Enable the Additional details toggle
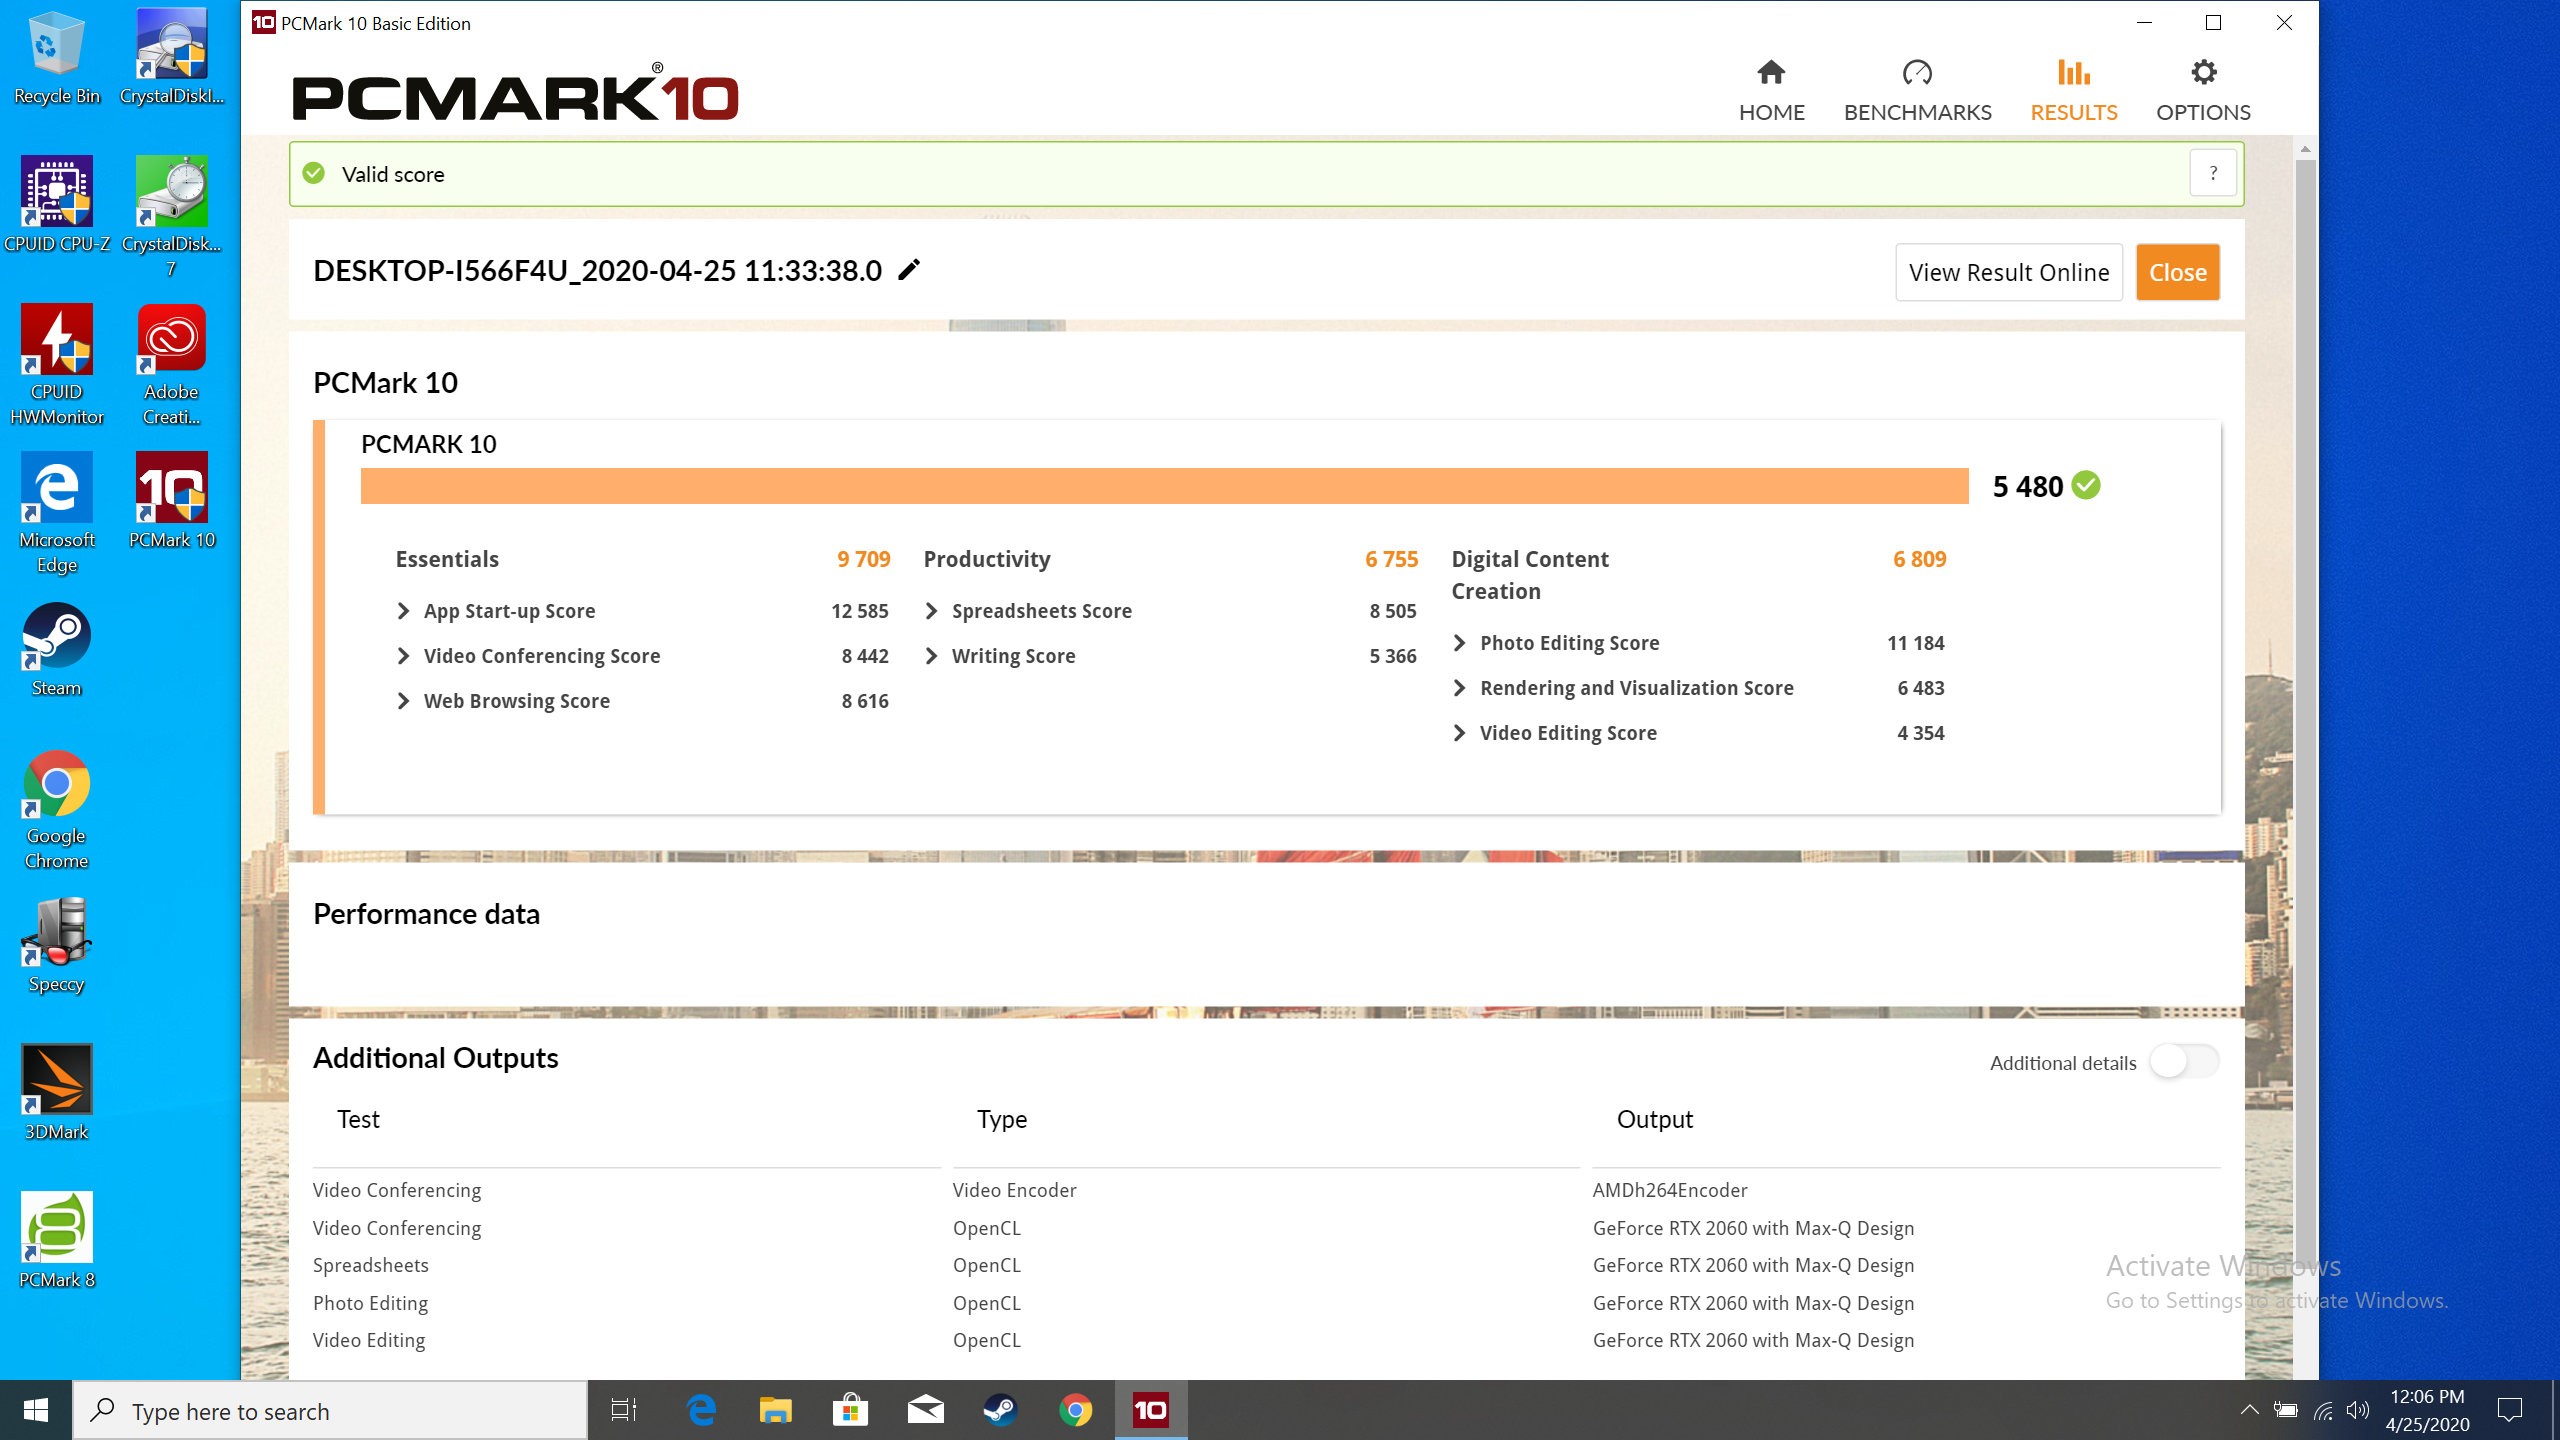Image resolution: width=2560 pixels, height=1440 pixels. [2184, 1061]
